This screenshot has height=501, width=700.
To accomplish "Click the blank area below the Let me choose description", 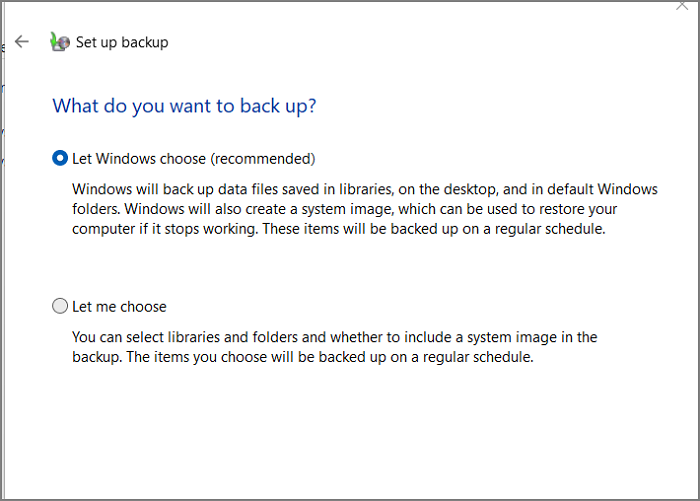I will point(350,430).
